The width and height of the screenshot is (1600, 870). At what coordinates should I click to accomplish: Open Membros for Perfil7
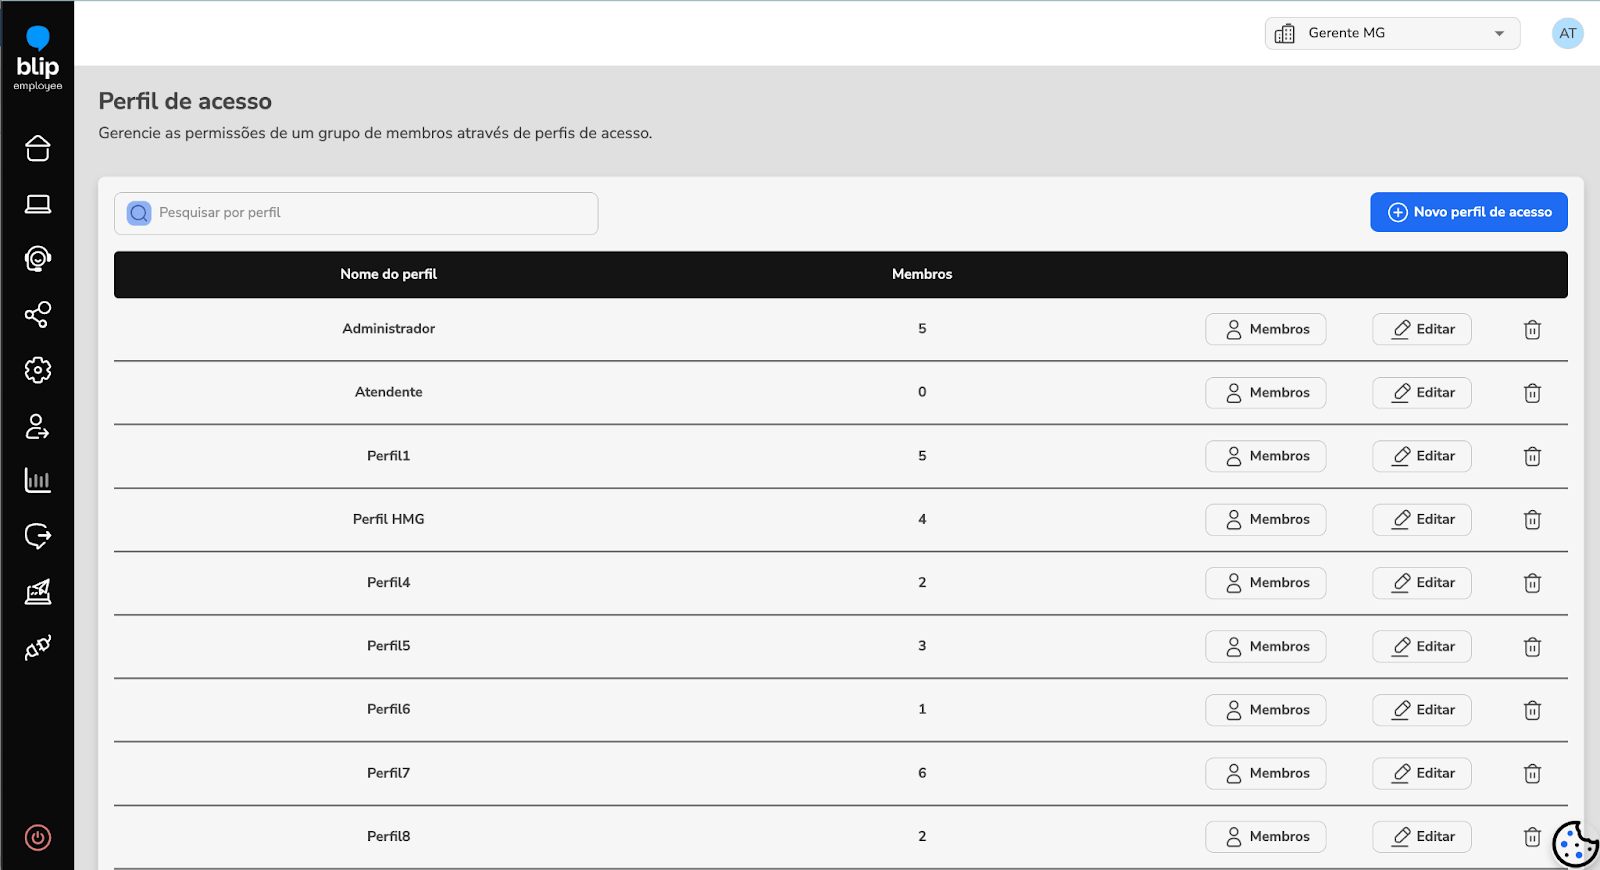coord(1265,773)
